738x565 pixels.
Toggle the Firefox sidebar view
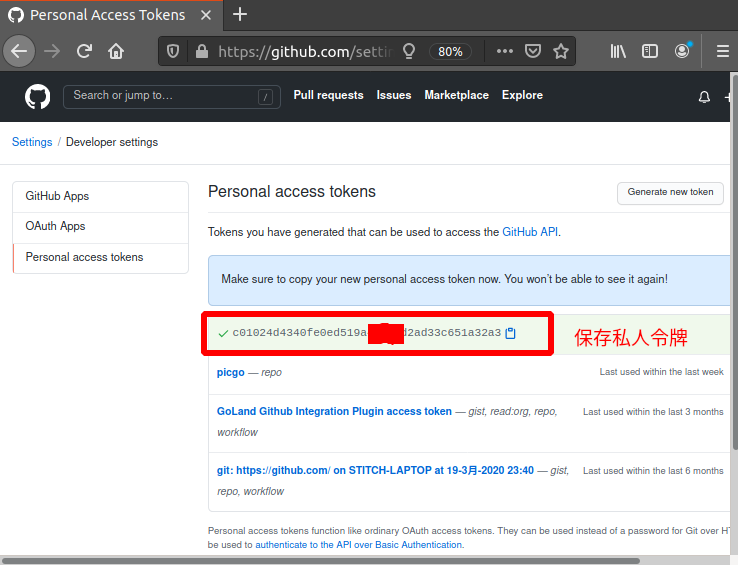click(x=650, y=51)
